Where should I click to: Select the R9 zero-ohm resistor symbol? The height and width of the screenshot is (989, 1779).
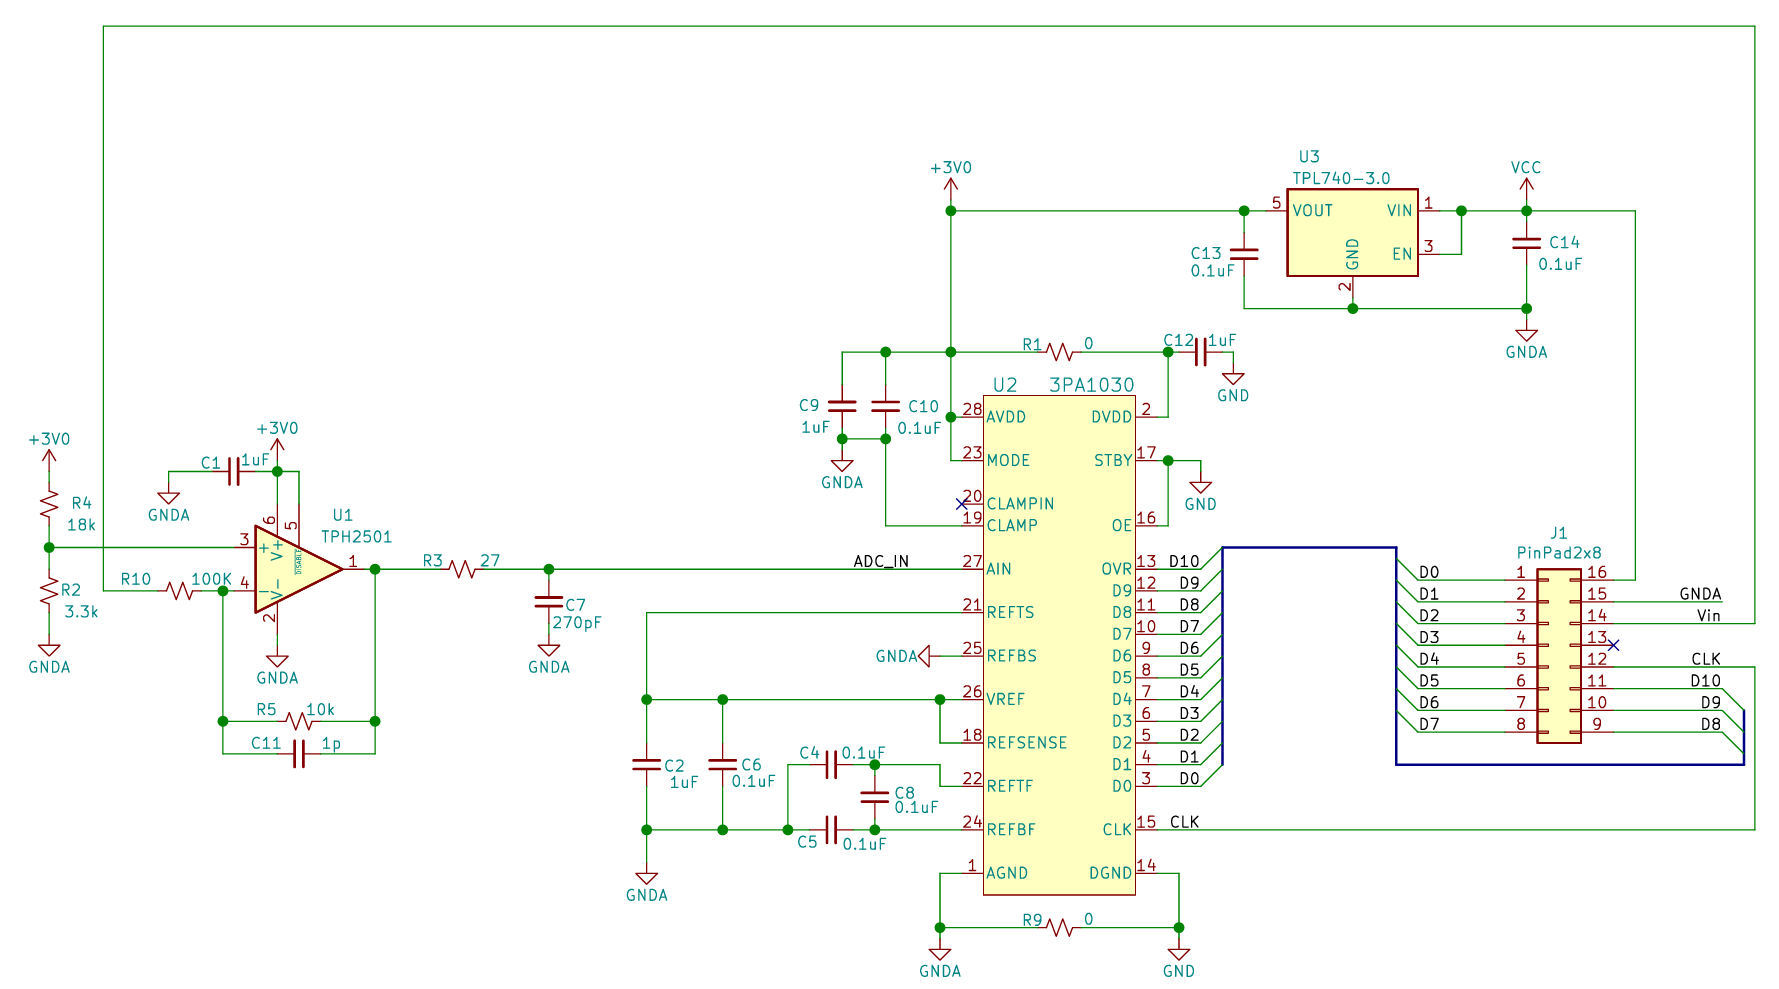pos(1060,928)
